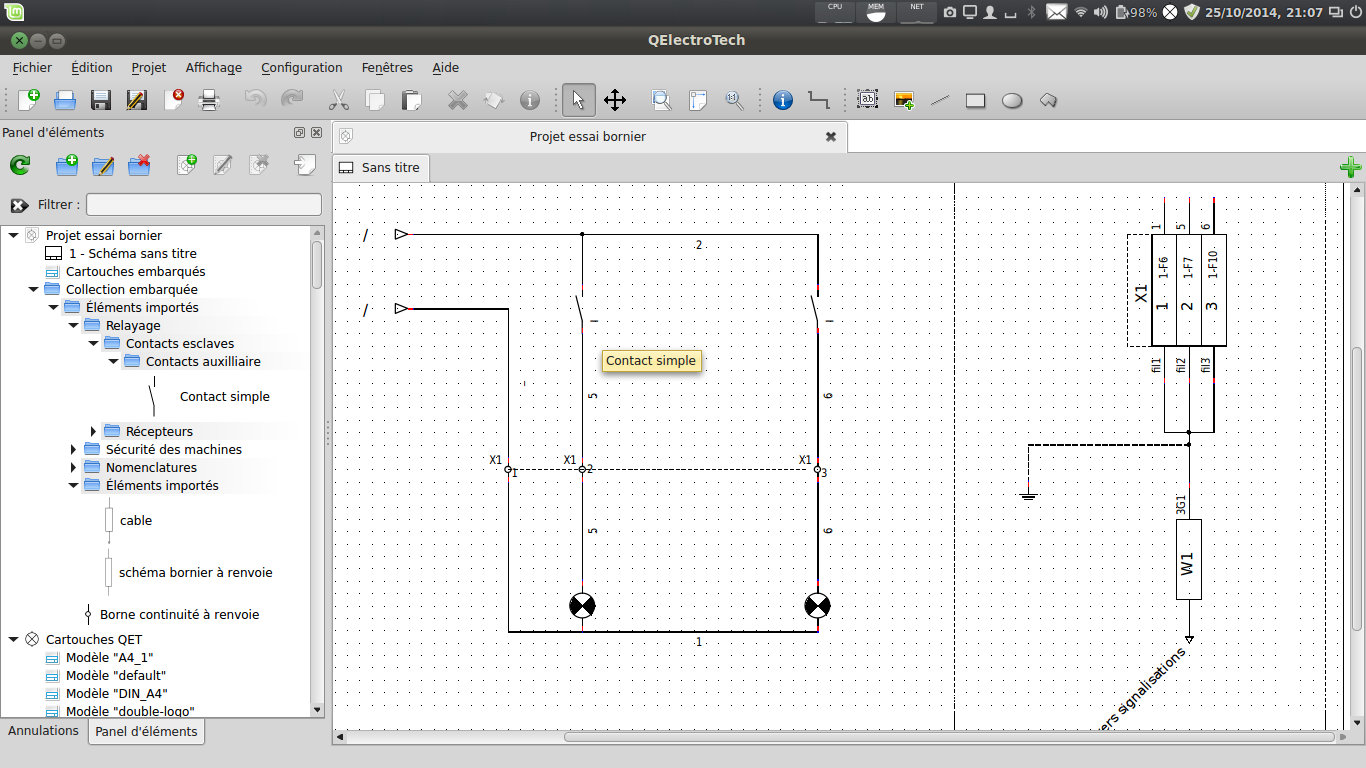This screenshot has height=768, width=1366.
Task: Expand the Récepteurs folder
Action: [94, 432]
